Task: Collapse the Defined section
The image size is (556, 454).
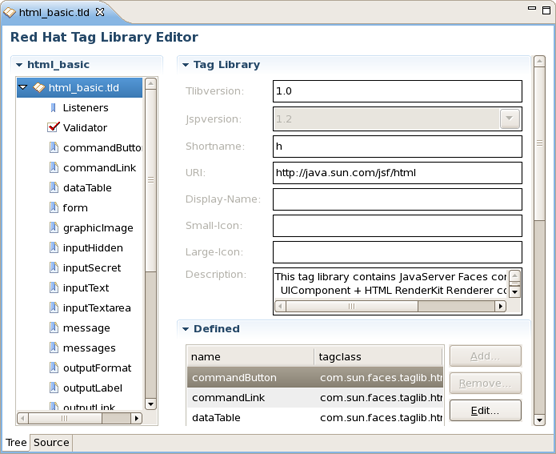Action: pos(185,329)
